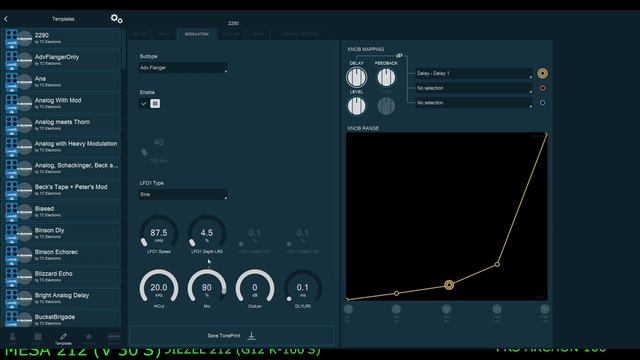Switch to the MODULATION tab

196,34
